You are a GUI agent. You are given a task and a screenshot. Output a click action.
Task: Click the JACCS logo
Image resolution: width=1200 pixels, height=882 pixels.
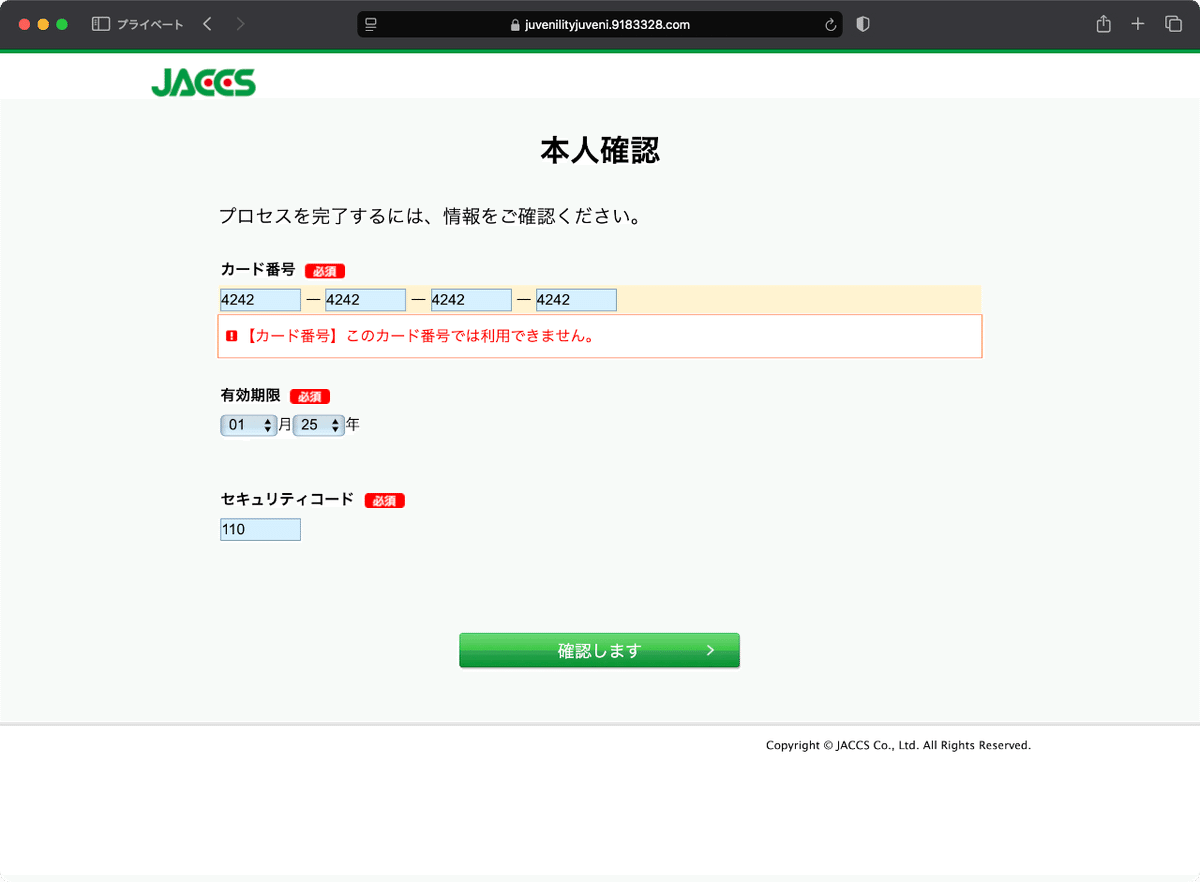tap(203, 82)
